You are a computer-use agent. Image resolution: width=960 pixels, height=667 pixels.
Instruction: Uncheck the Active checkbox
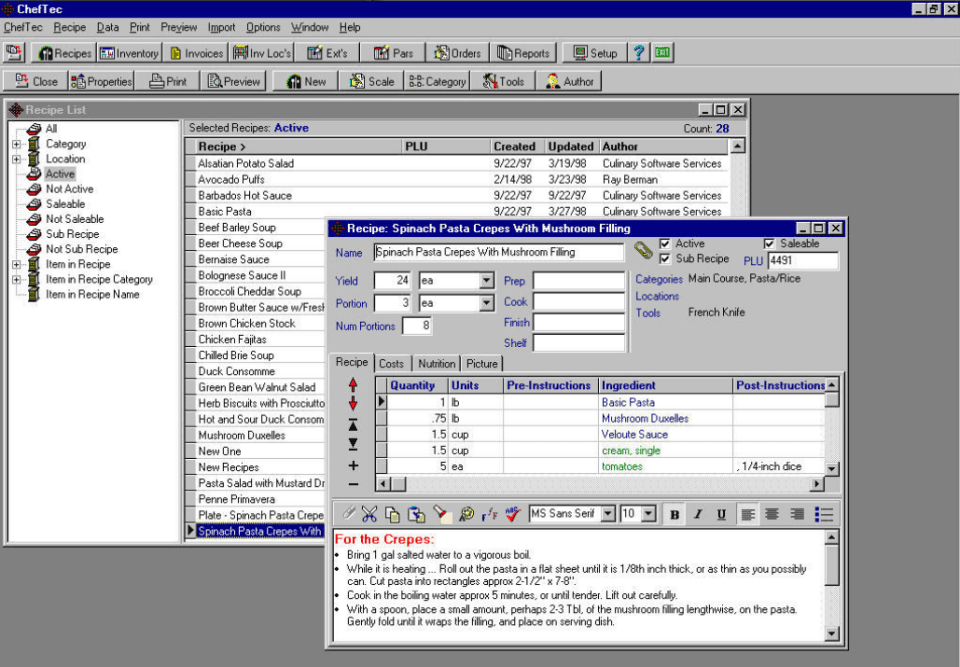(666, 244)
